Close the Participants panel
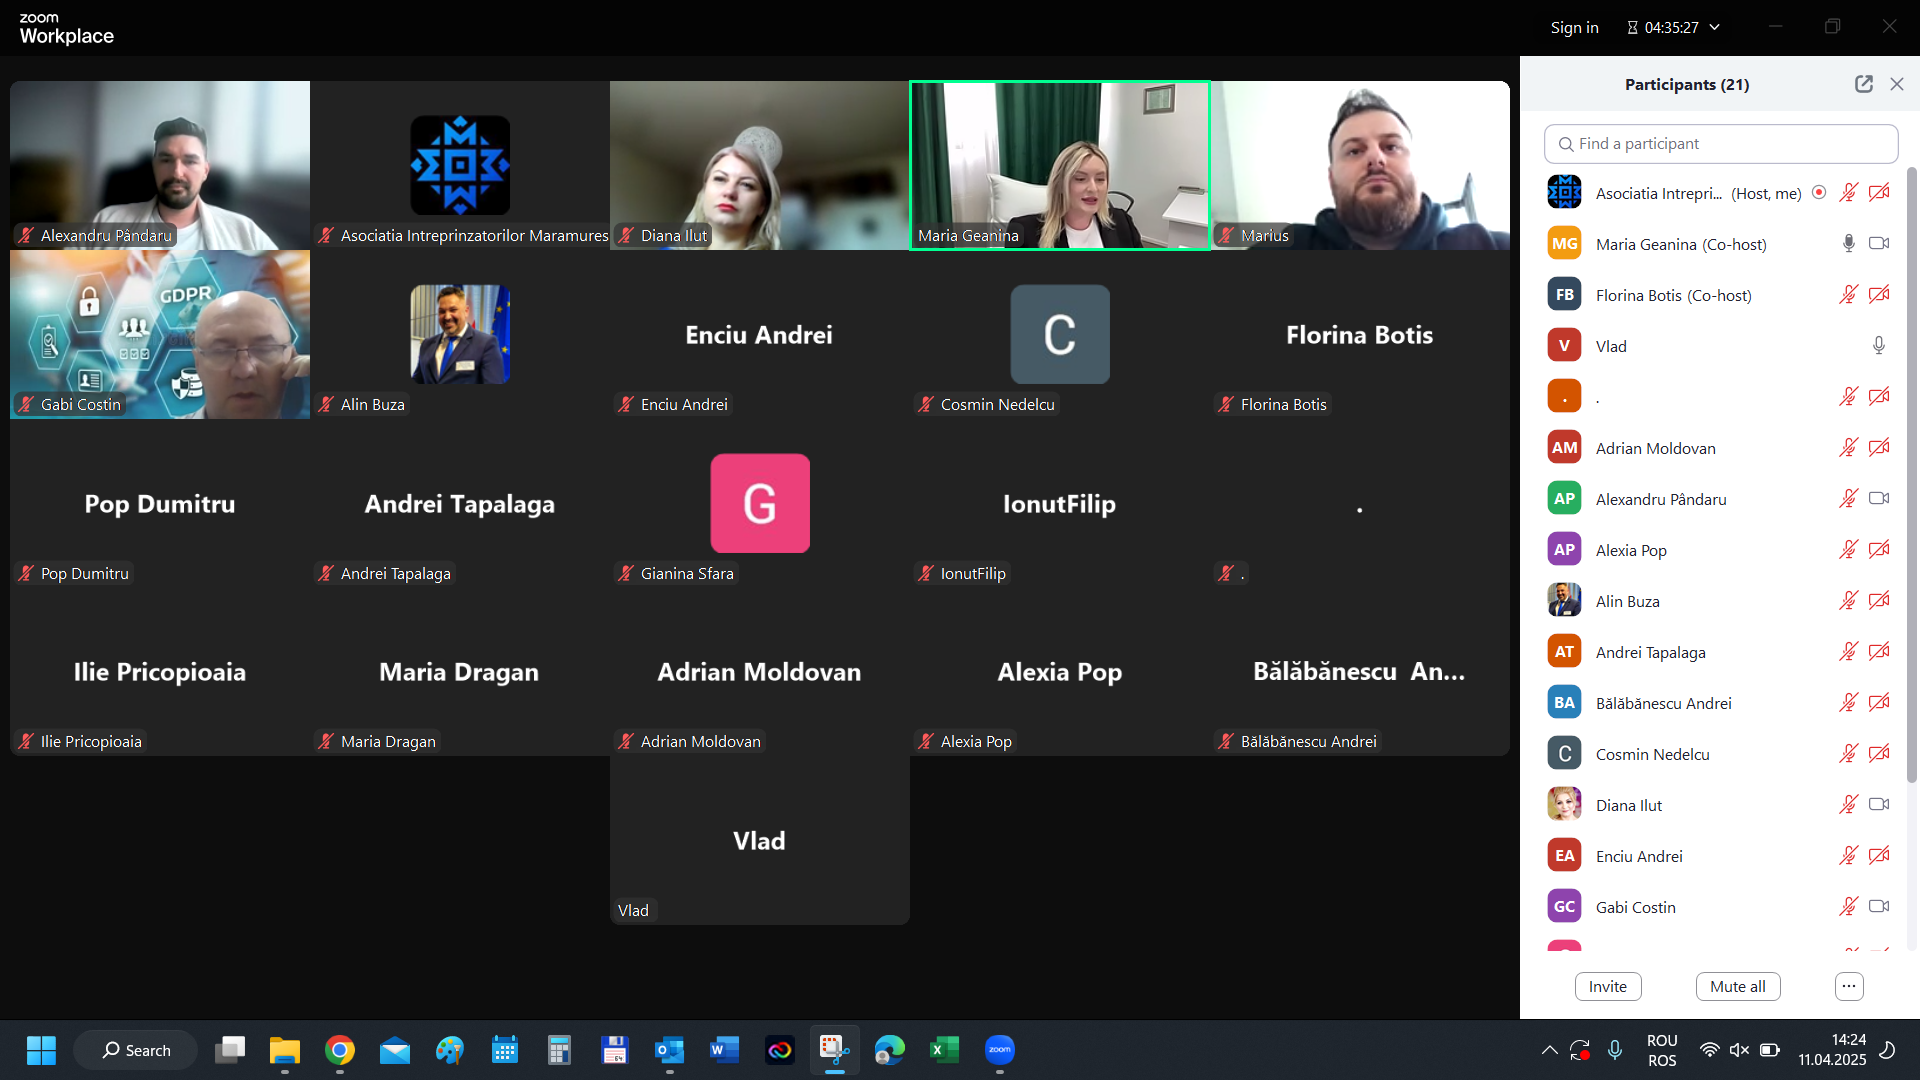Screen dimensions: 1920x1080 point(1897,84)
